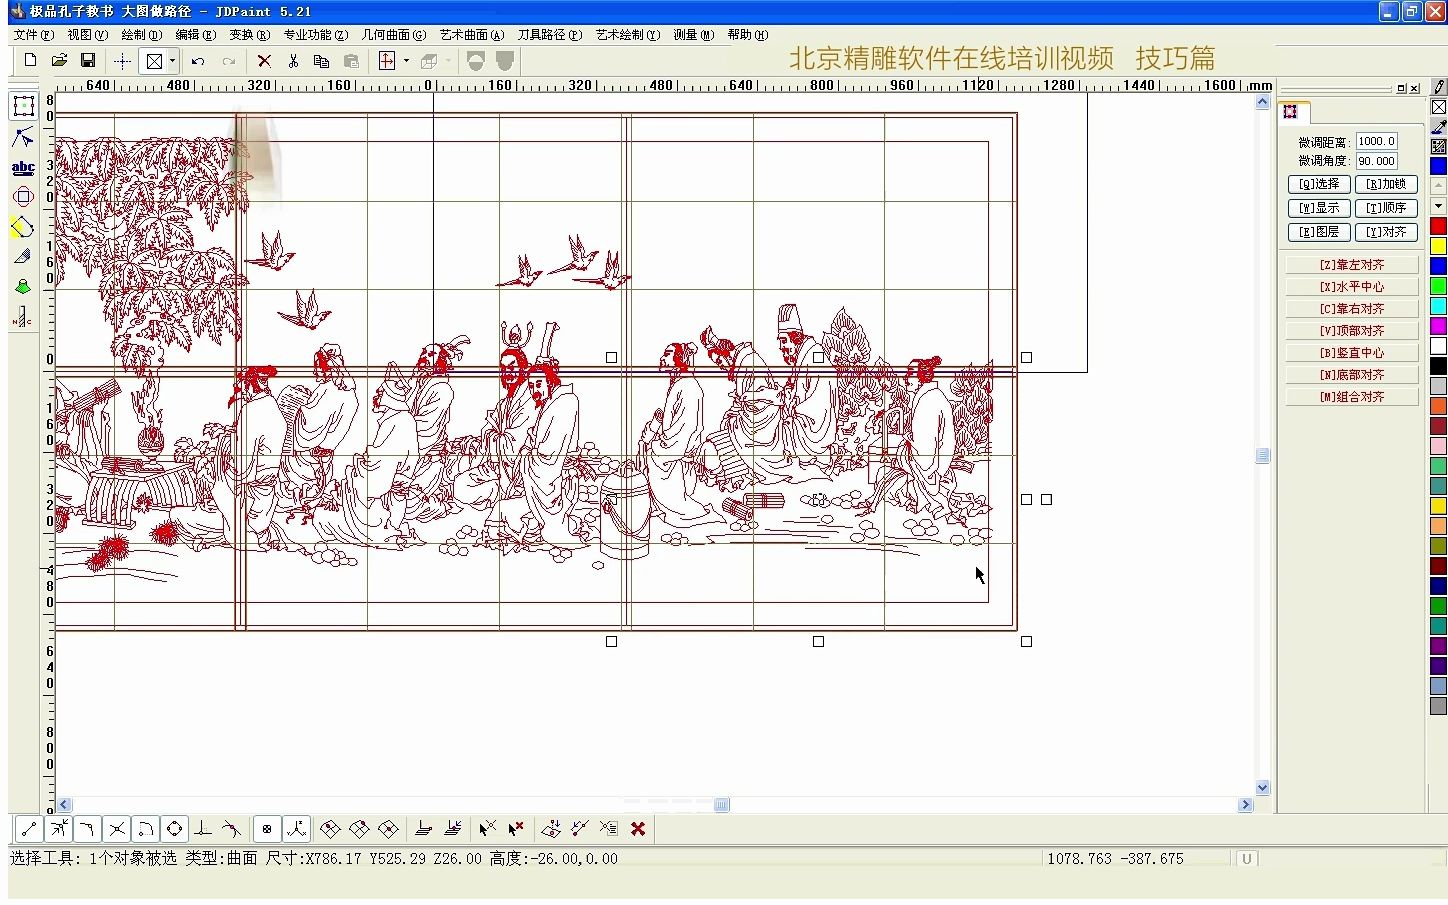Toggle intersection snap in bottom toolbar
Screen dimensions: 1448x905
[117, 829]
